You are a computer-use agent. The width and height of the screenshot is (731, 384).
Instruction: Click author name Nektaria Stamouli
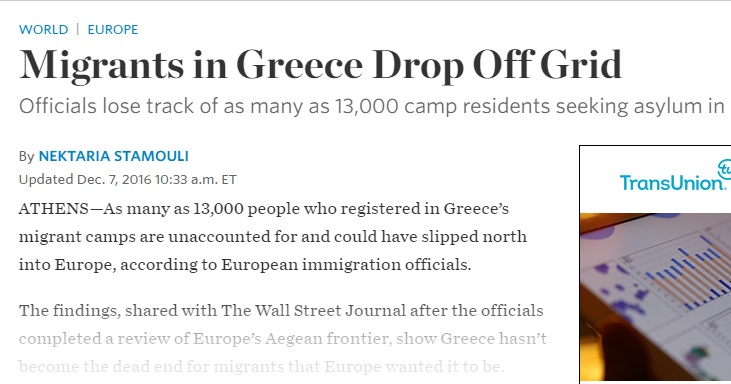(x=114, y=156)
